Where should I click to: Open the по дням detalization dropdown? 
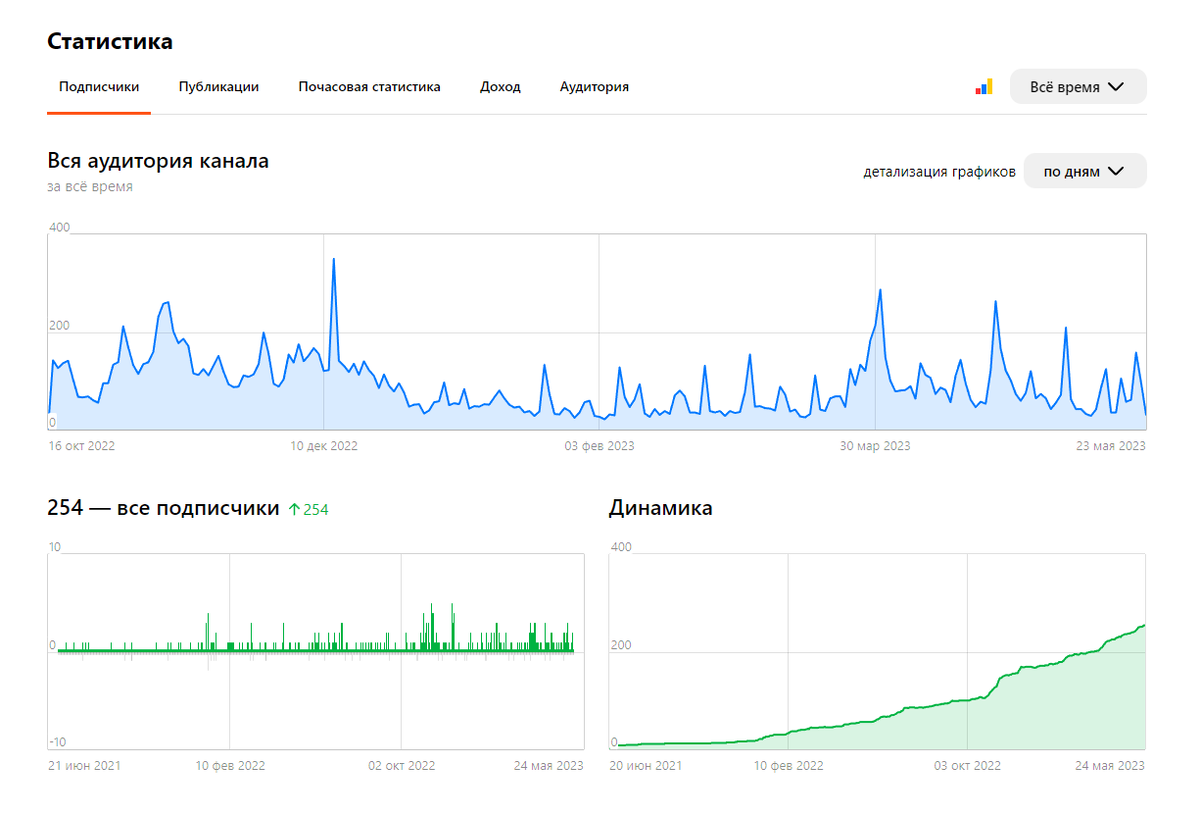1085,171
